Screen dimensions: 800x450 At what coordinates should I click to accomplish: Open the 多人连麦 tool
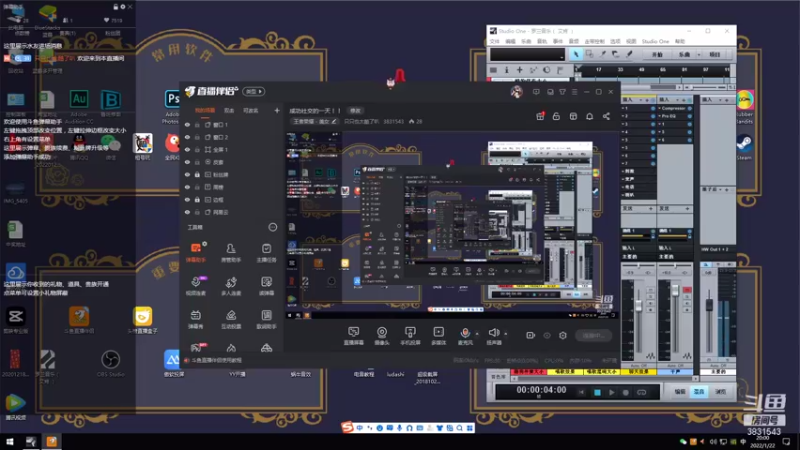(231, 286)
